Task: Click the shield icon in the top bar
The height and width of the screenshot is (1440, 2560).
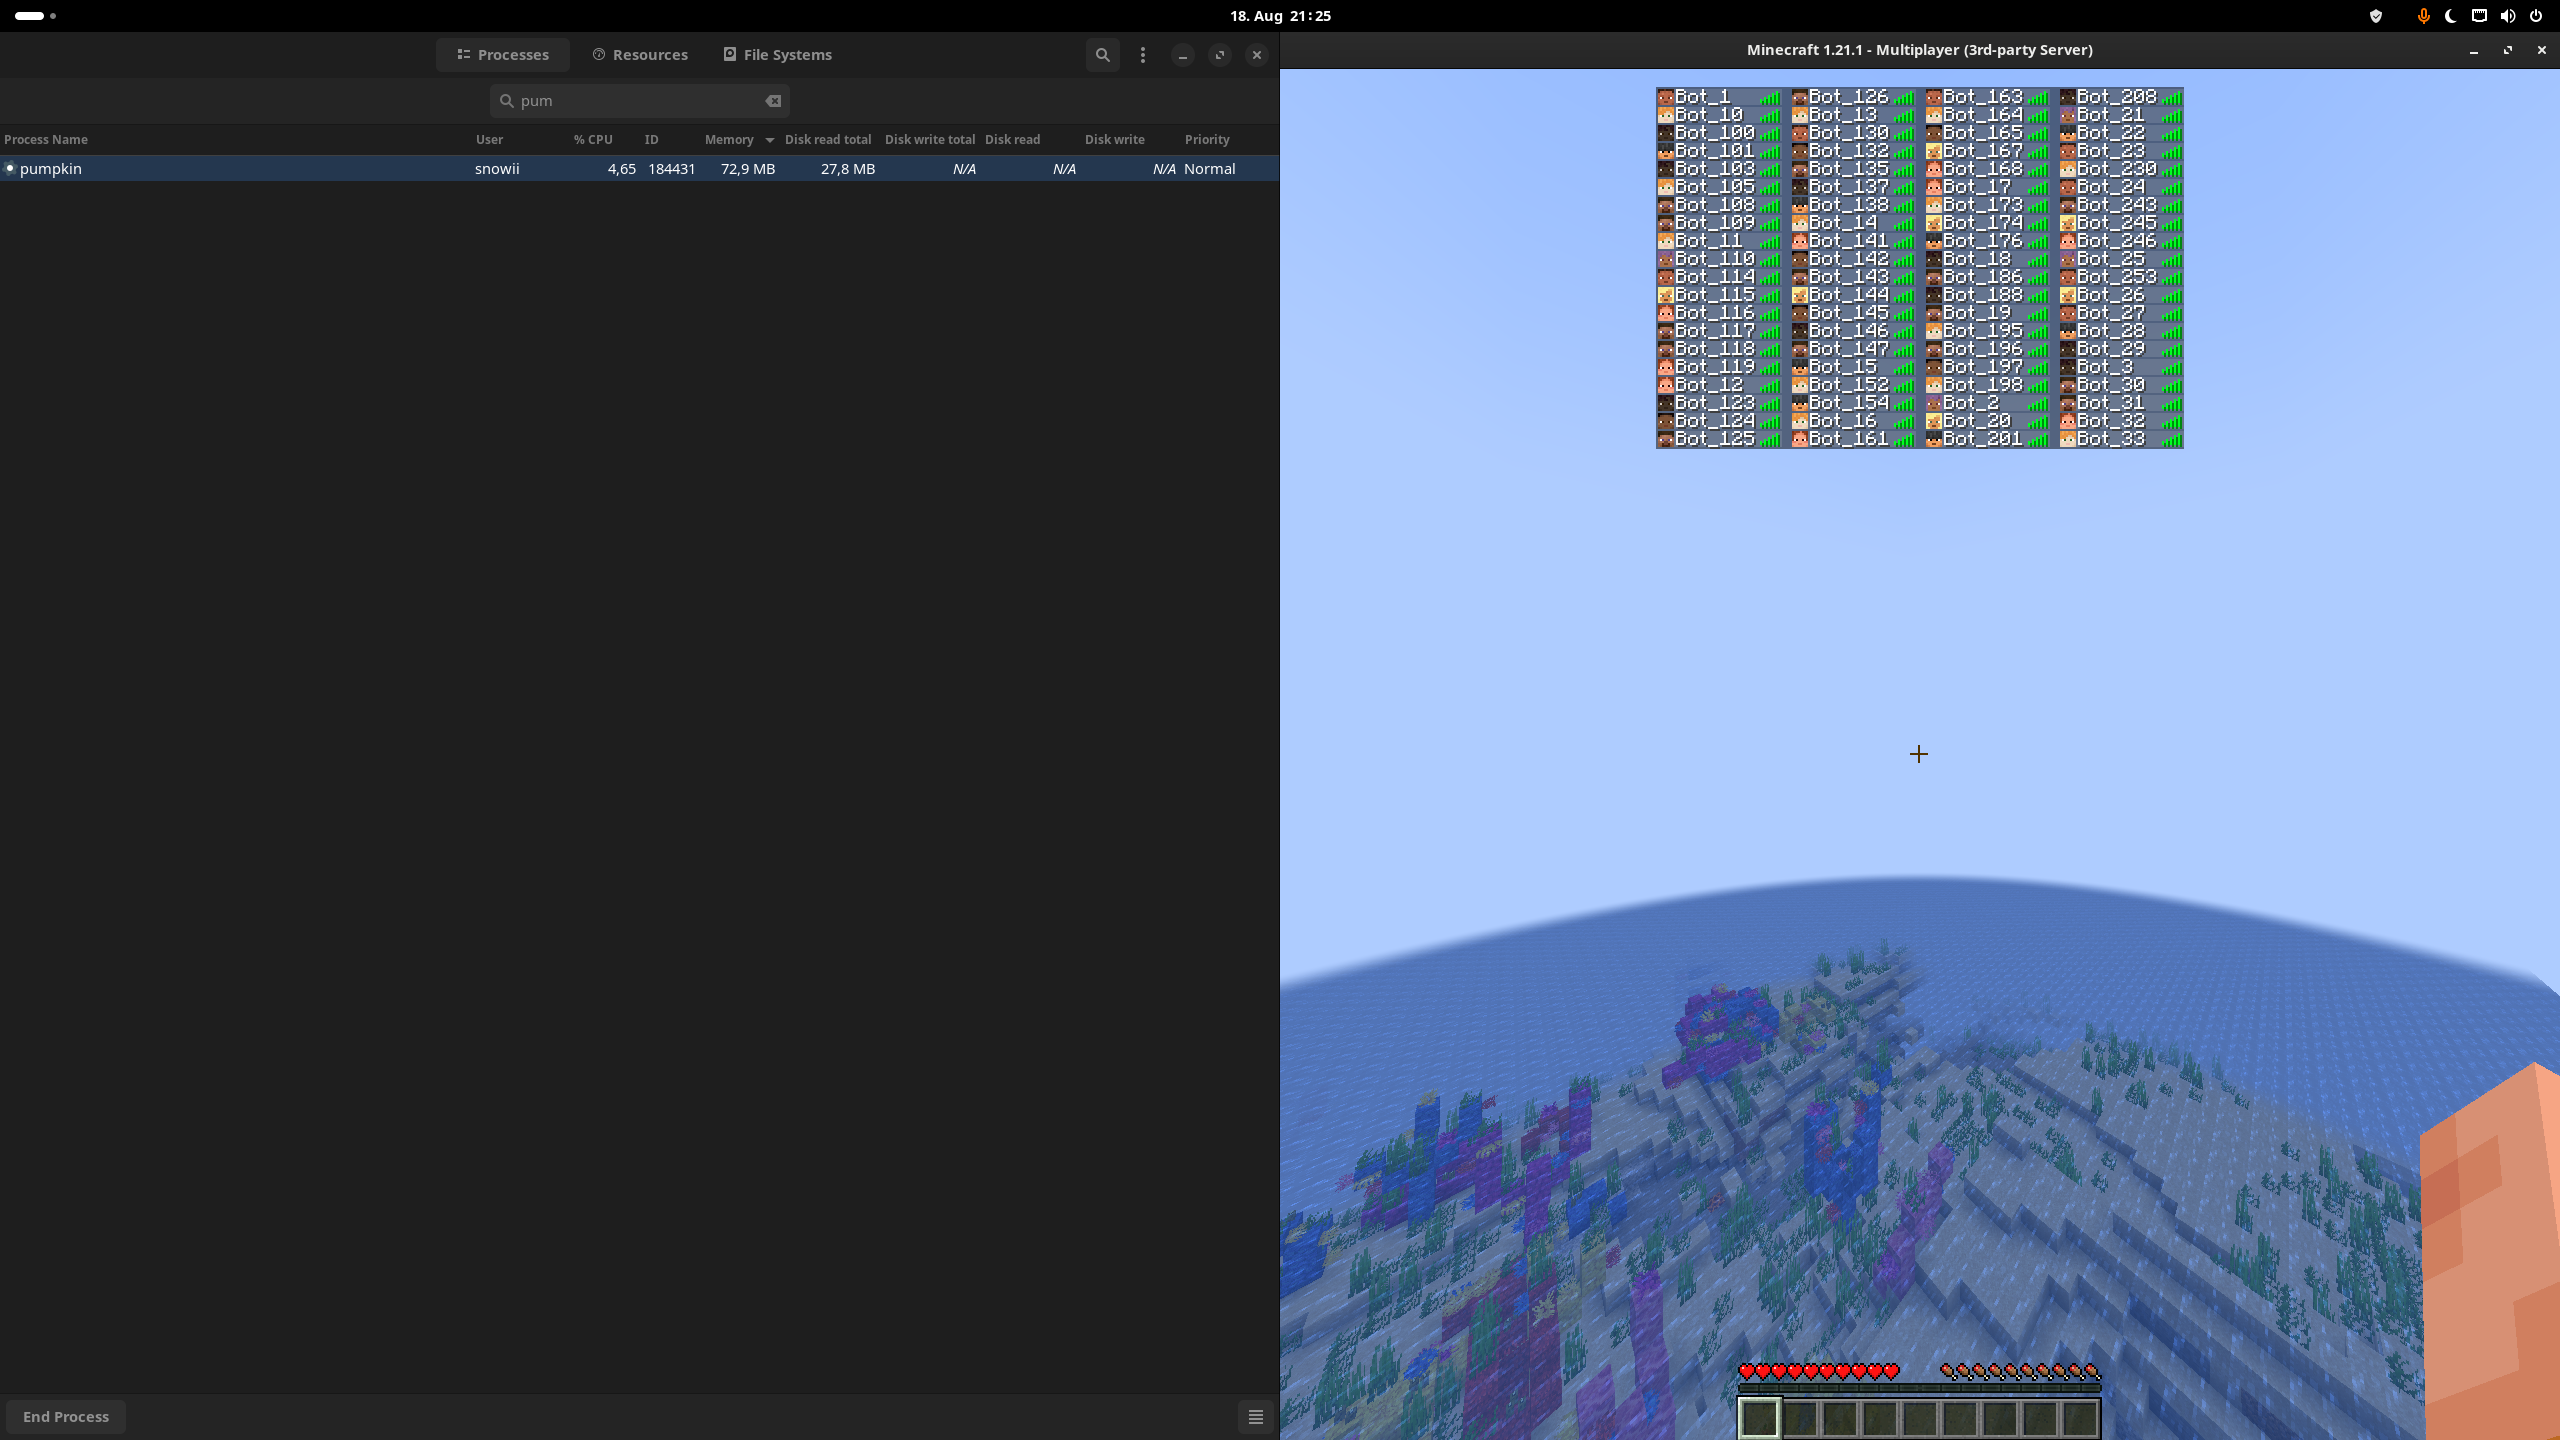Action: [x=2376, y=16]
